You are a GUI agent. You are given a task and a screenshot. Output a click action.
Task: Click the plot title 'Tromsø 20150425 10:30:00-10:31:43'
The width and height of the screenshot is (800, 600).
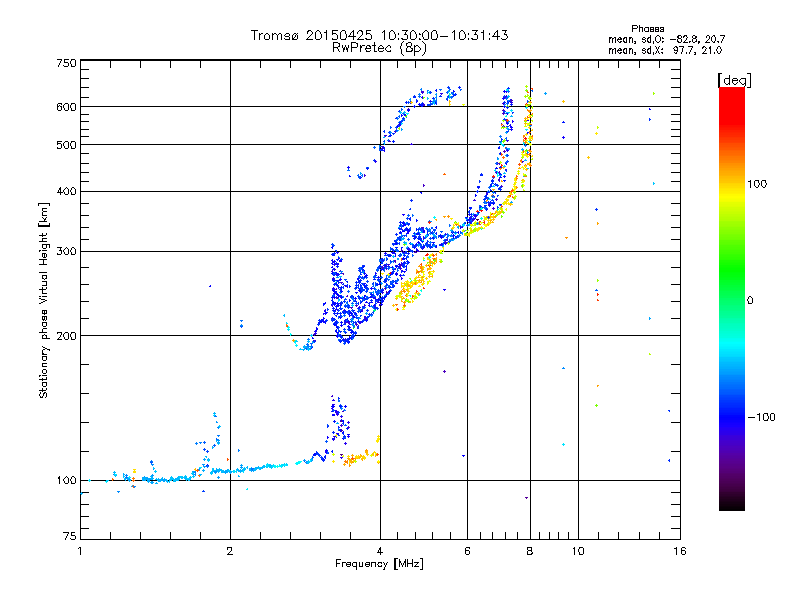(379, 35)
